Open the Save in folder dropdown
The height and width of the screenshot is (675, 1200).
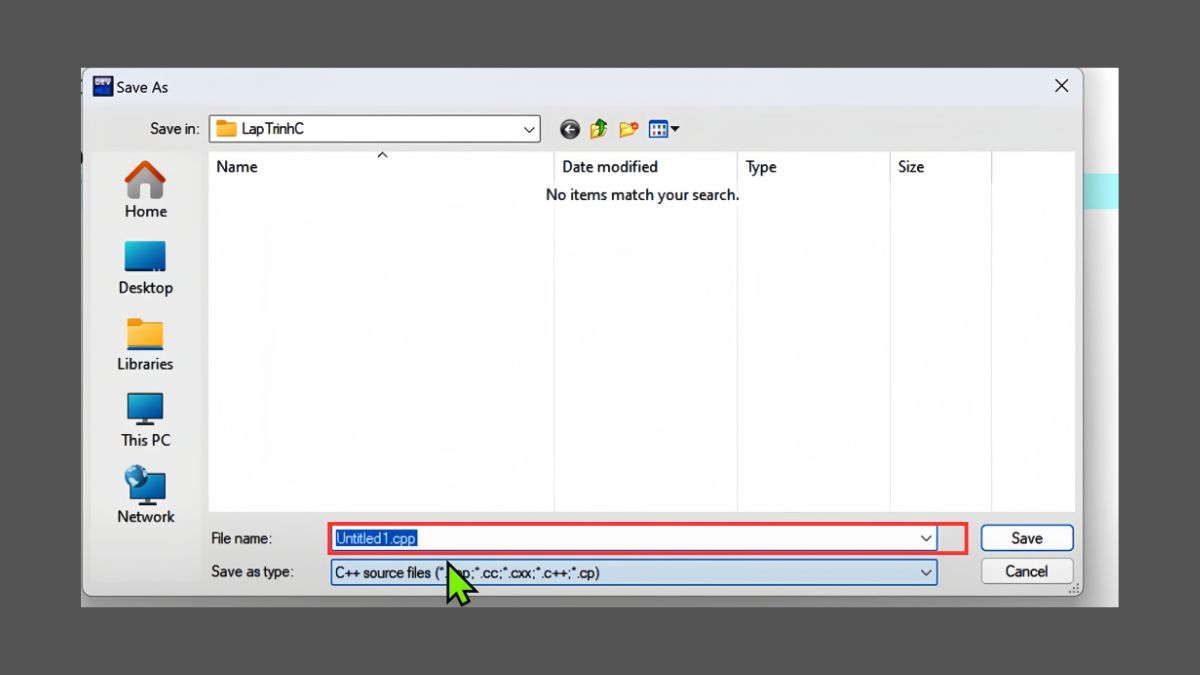(x=530, y=128)
